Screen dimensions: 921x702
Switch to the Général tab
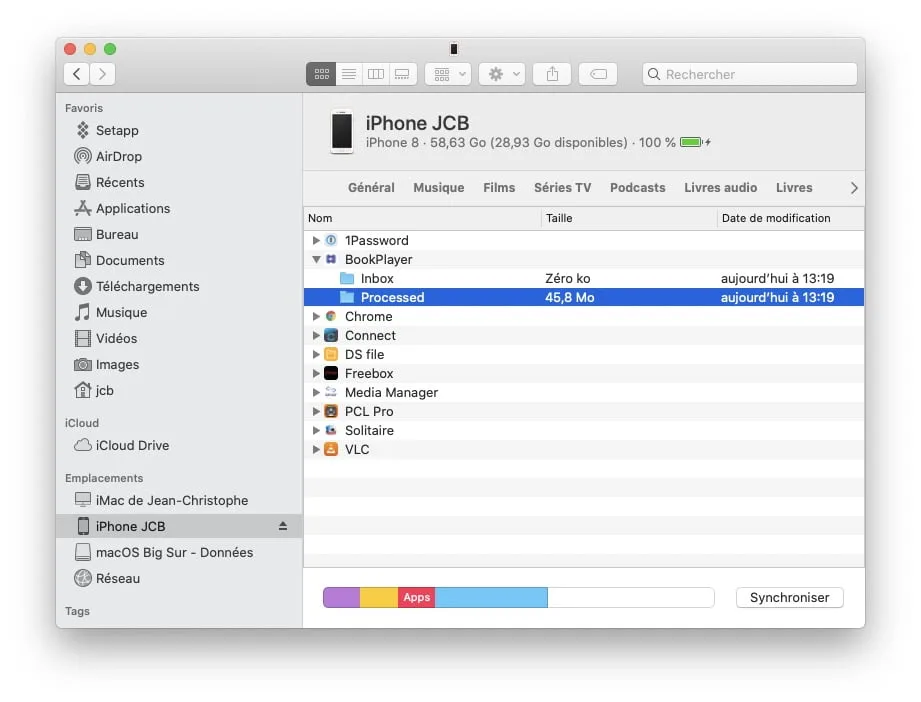point(371,187)
